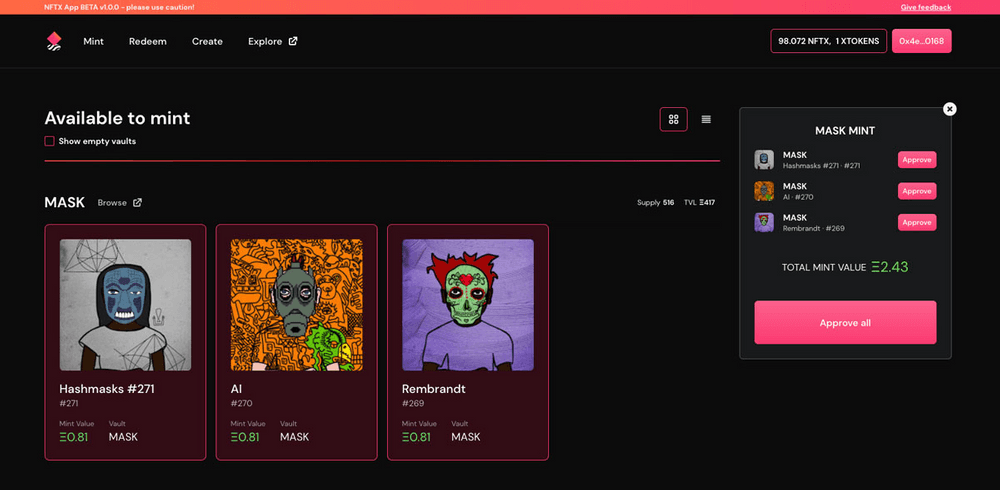Viewport: 1000px width, 490px height.
Task: Open the Mint page
Action: coord(93,41)
